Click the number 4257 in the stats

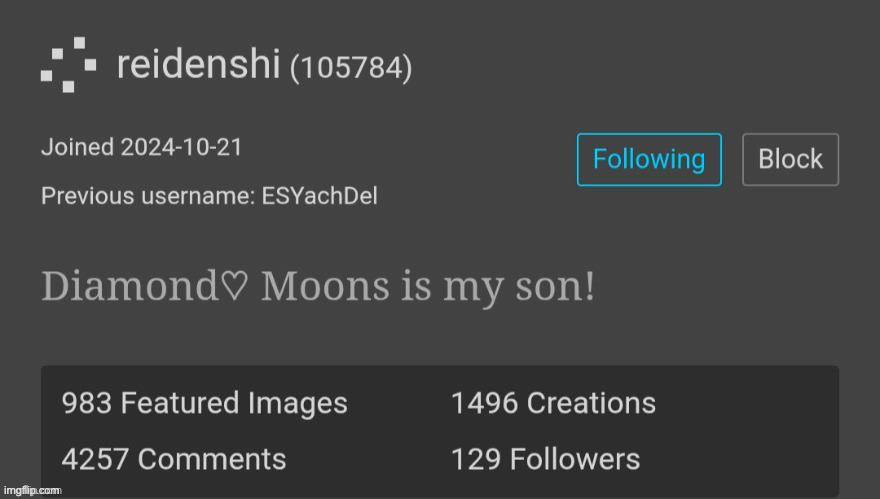pos(95,459)
